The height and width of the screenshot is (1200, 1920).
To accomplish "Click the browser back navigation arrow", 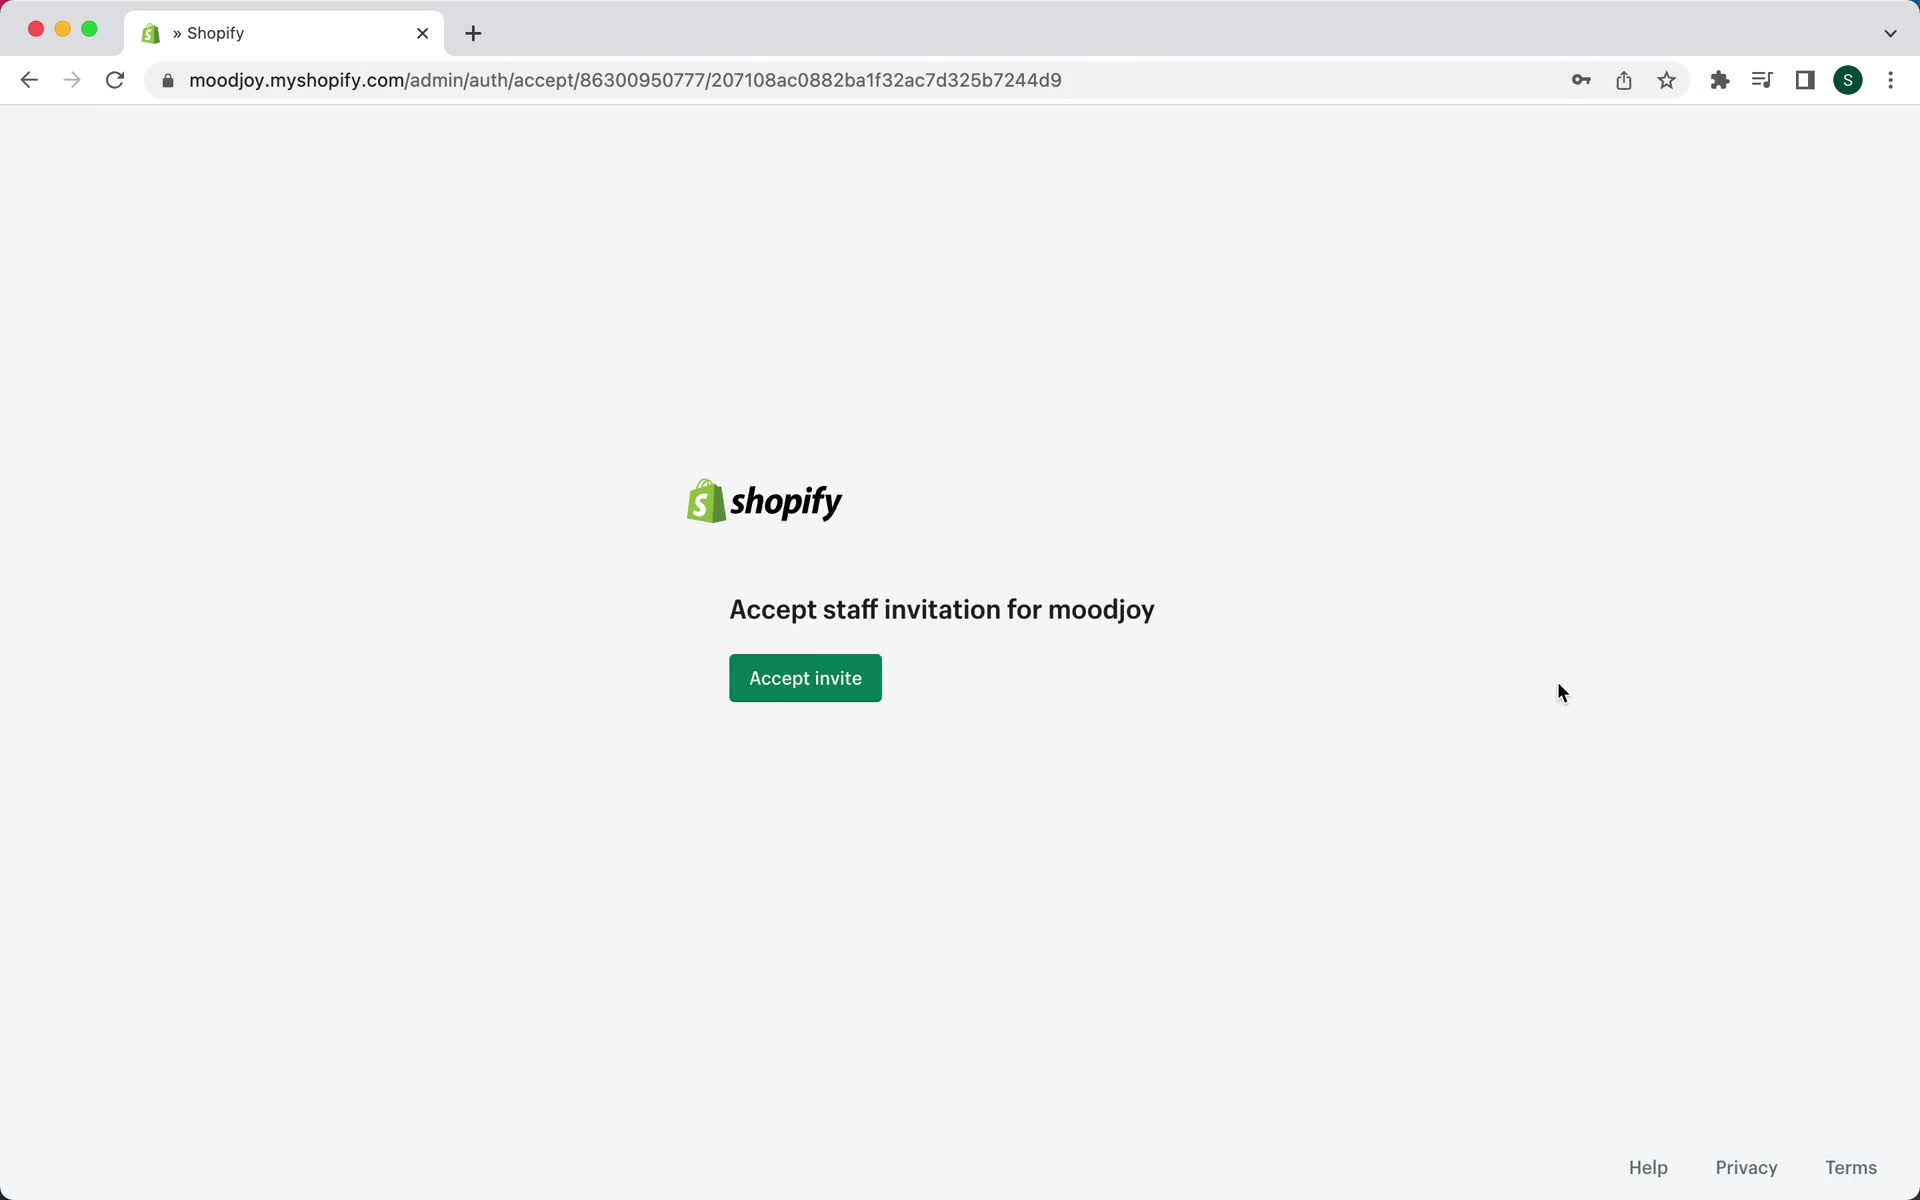I will pos(30,80).
